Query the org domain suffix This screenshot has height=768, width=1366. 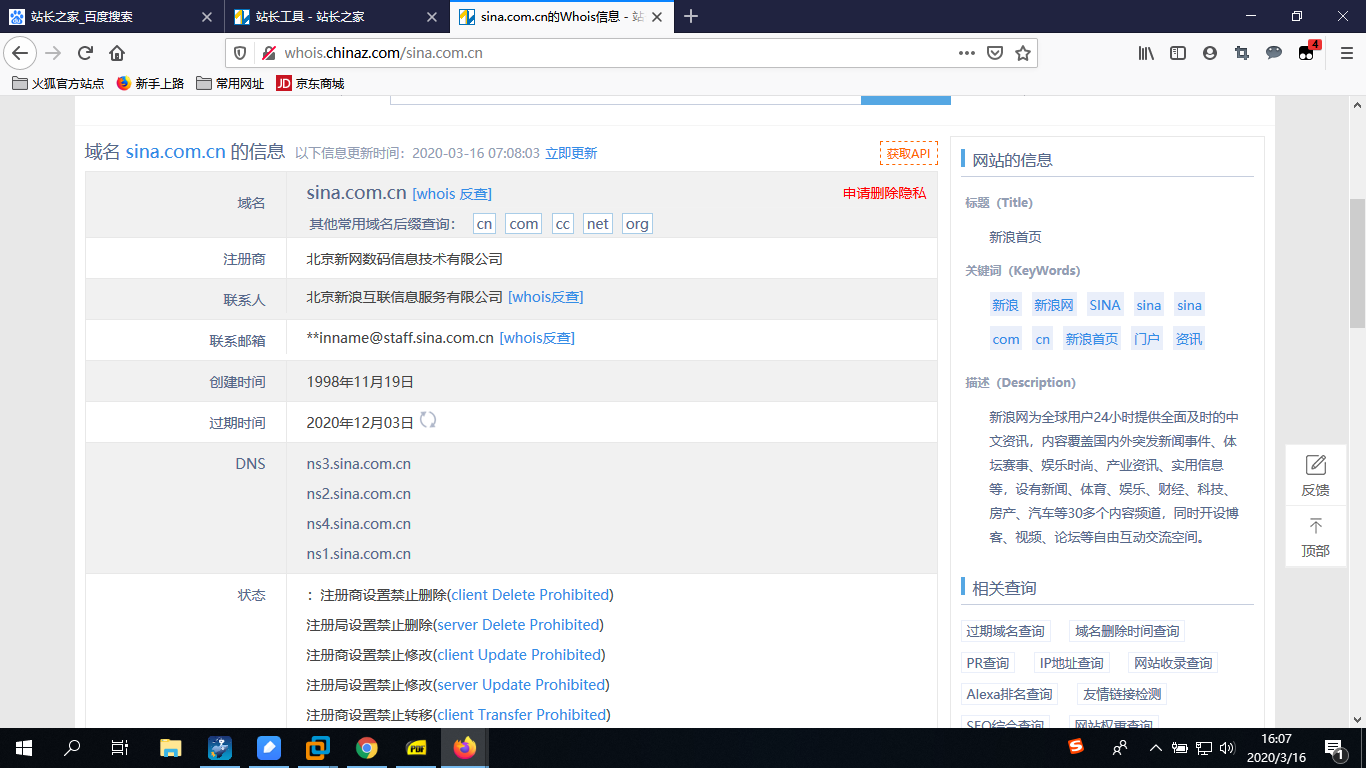pyautogui.click(x=637, y=224)
